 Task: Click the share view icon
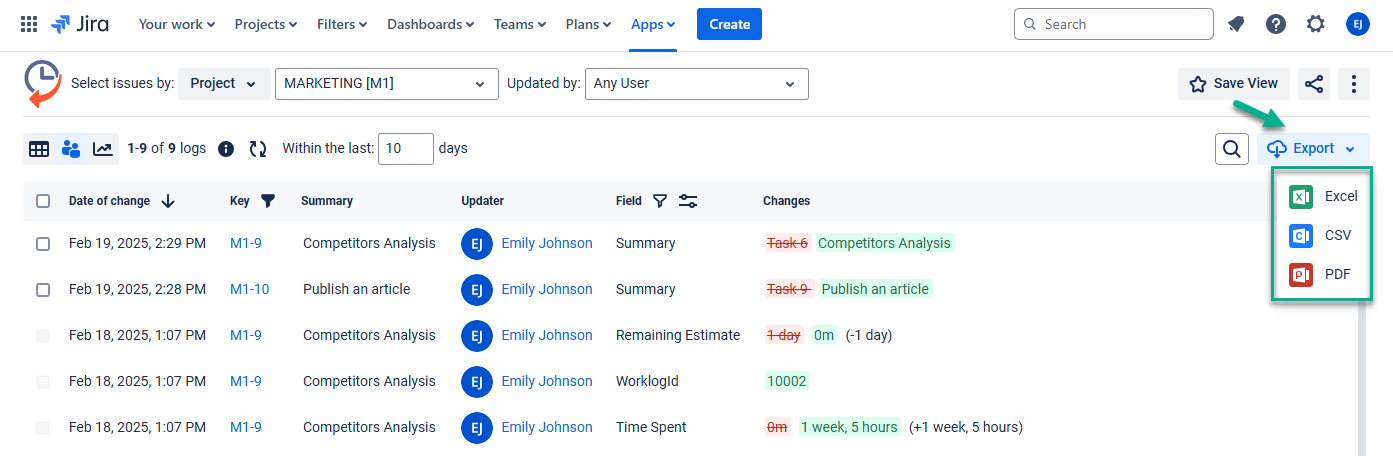(1314, 84)
